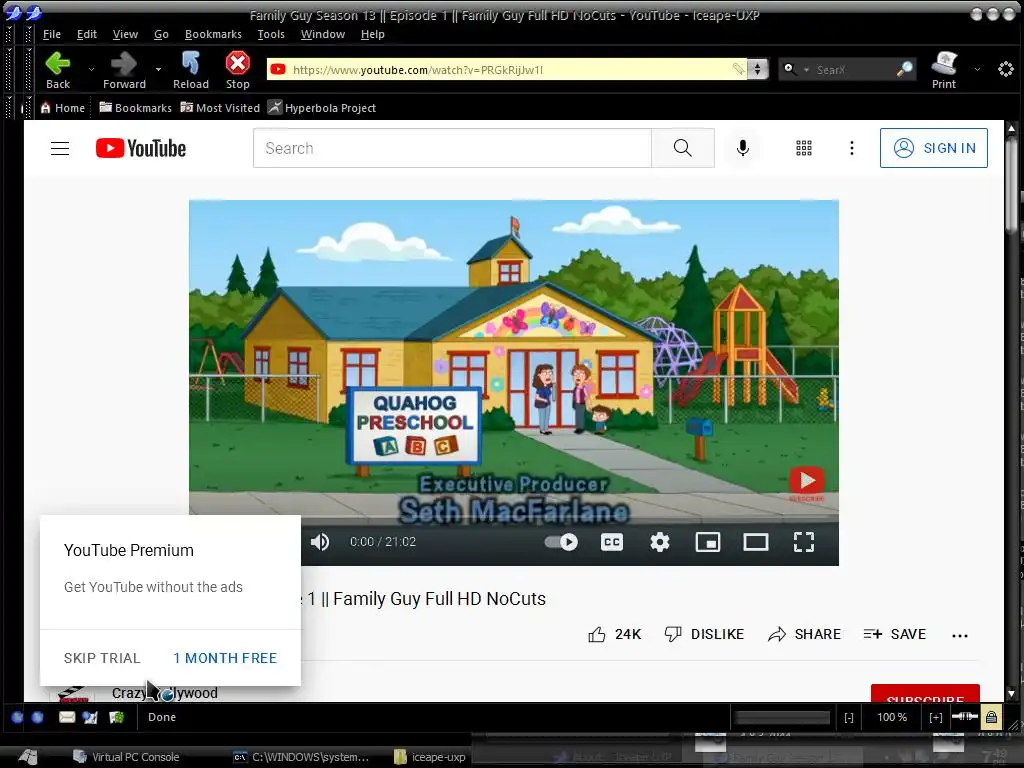Click the 100 % zoom level indicator

892,717
